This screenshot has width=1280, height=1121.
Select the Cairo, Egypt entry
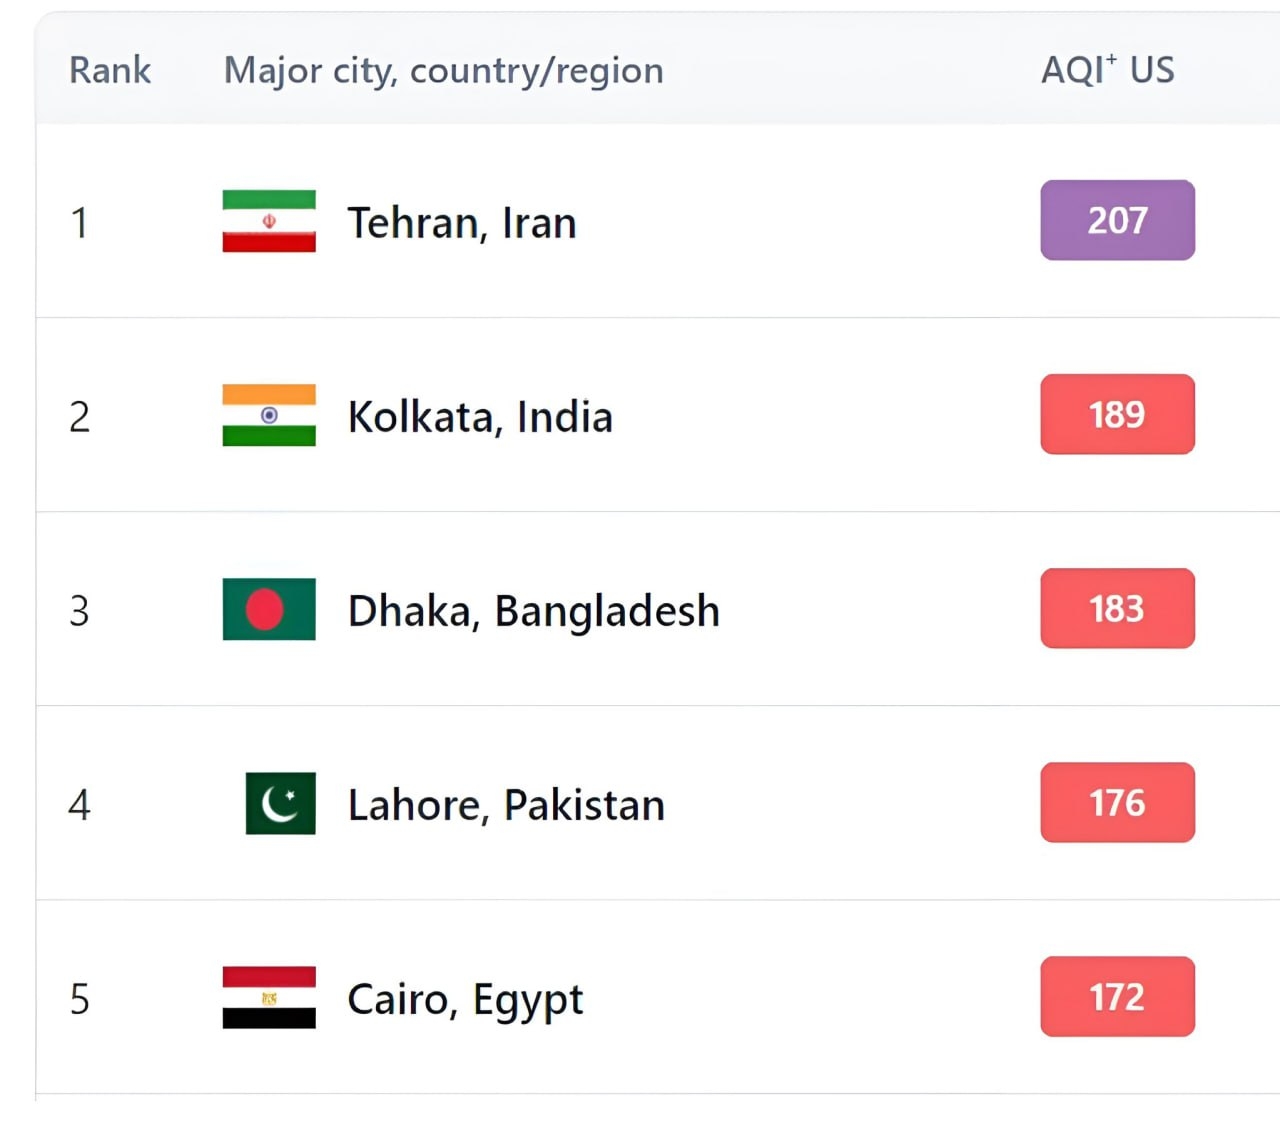click(465, 999)
